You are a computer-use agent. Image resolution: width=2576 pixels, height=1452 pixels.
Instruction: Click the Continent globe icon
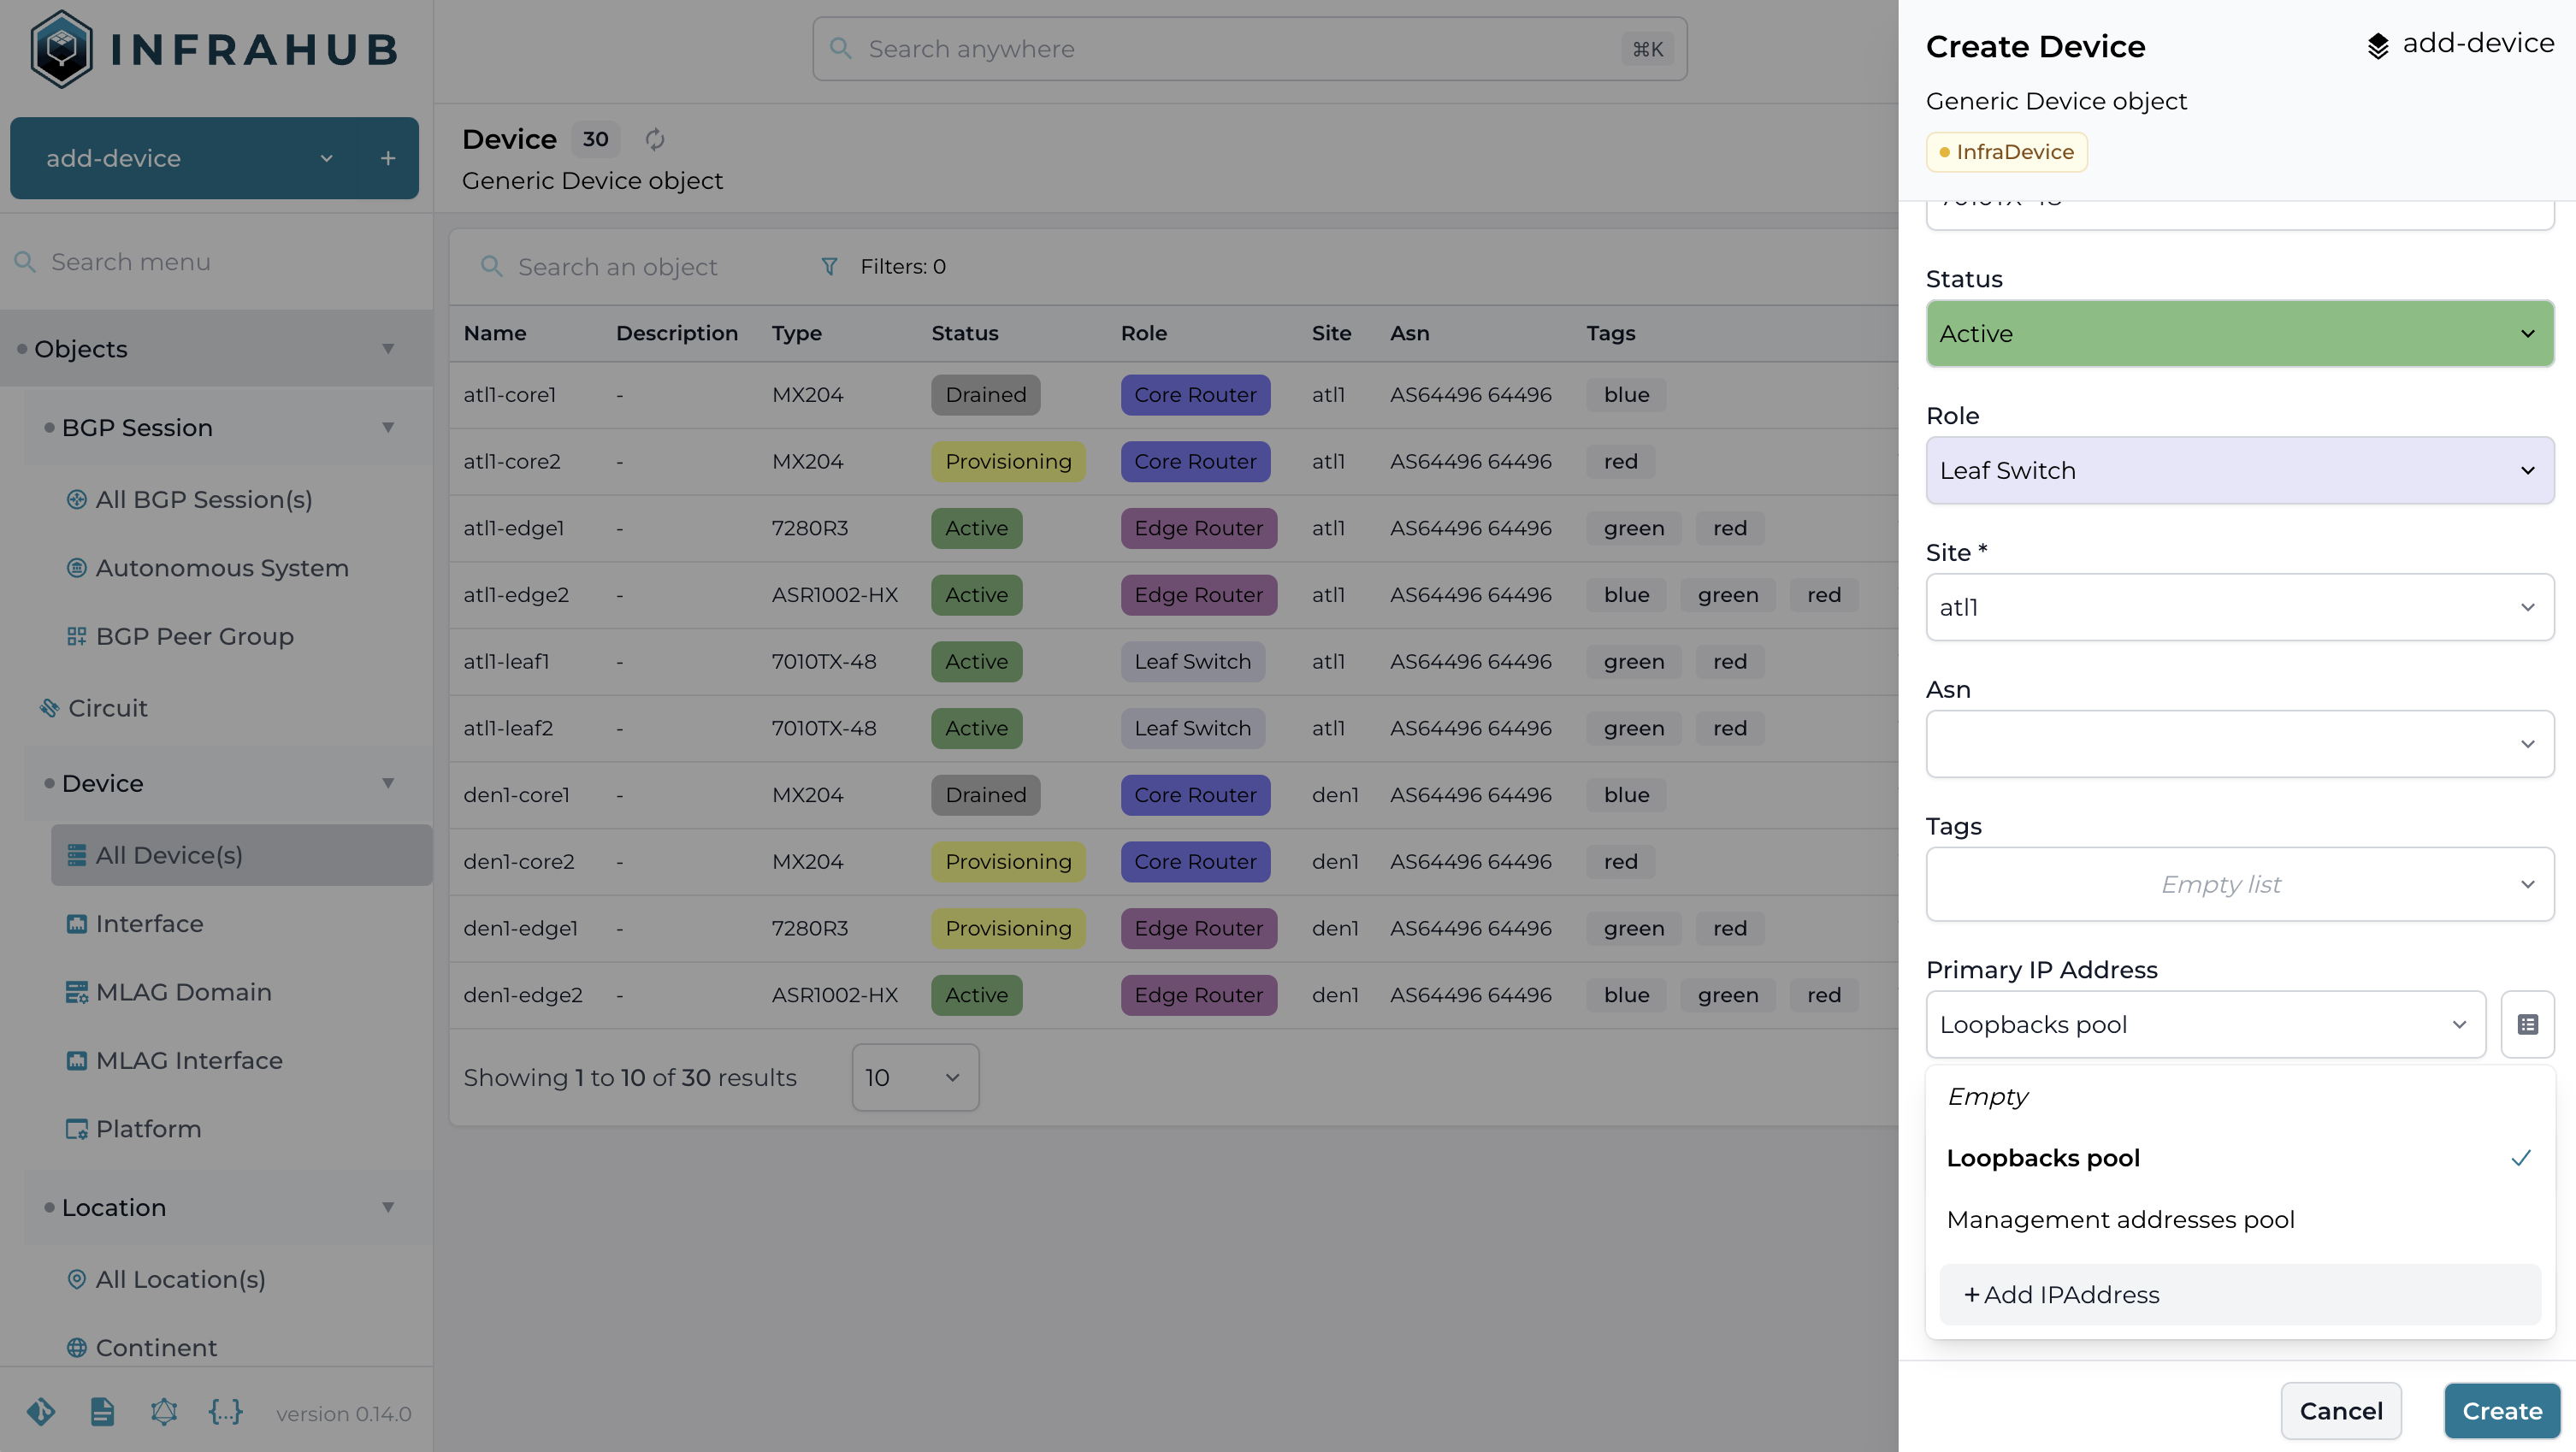(76, 1348)
